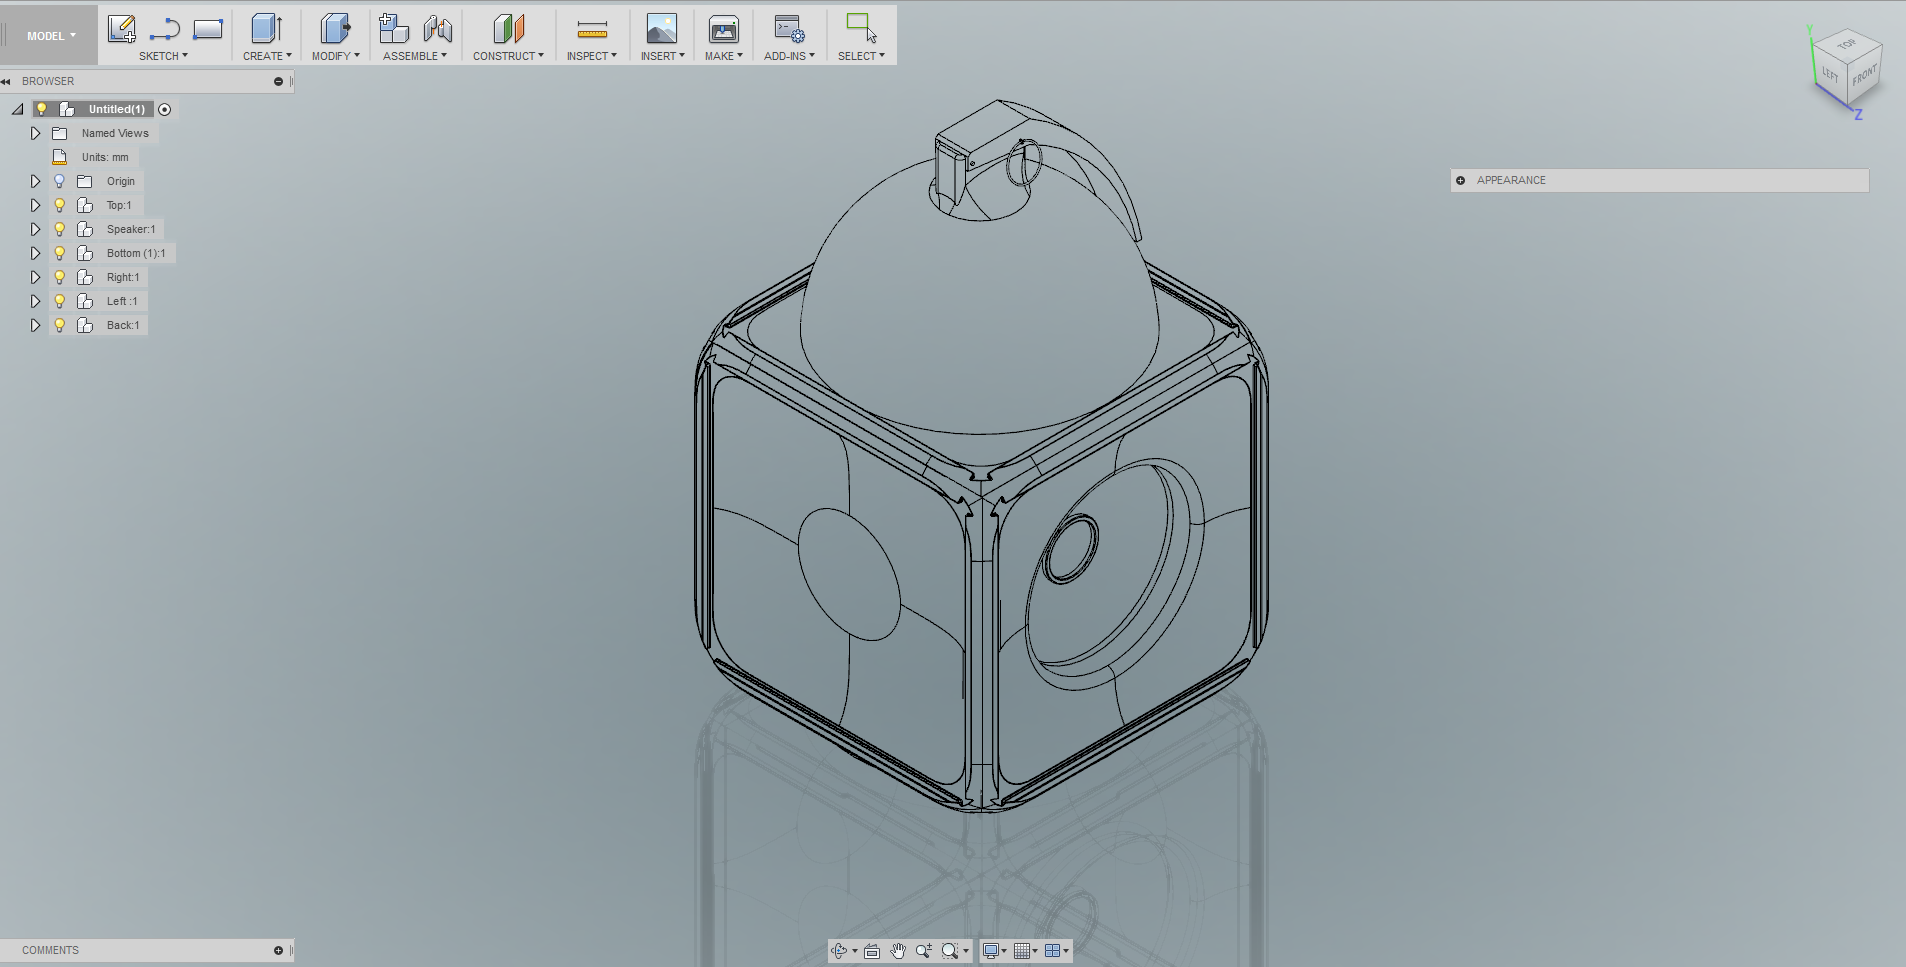Click the Units: mm document icon
This screenshot has height=967, width=1906.
click(x=59, y=157)
